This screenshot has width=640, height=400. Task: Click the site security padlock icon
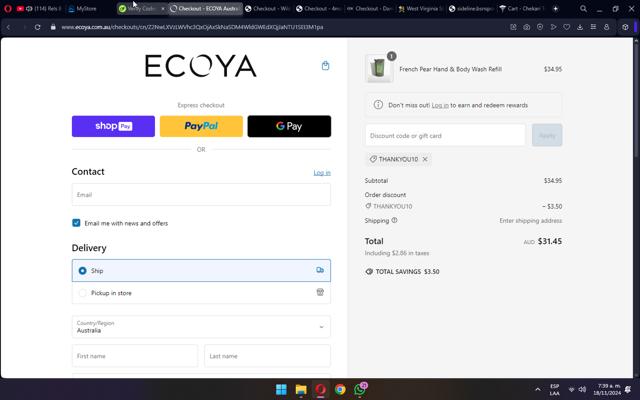pos(53,27)
